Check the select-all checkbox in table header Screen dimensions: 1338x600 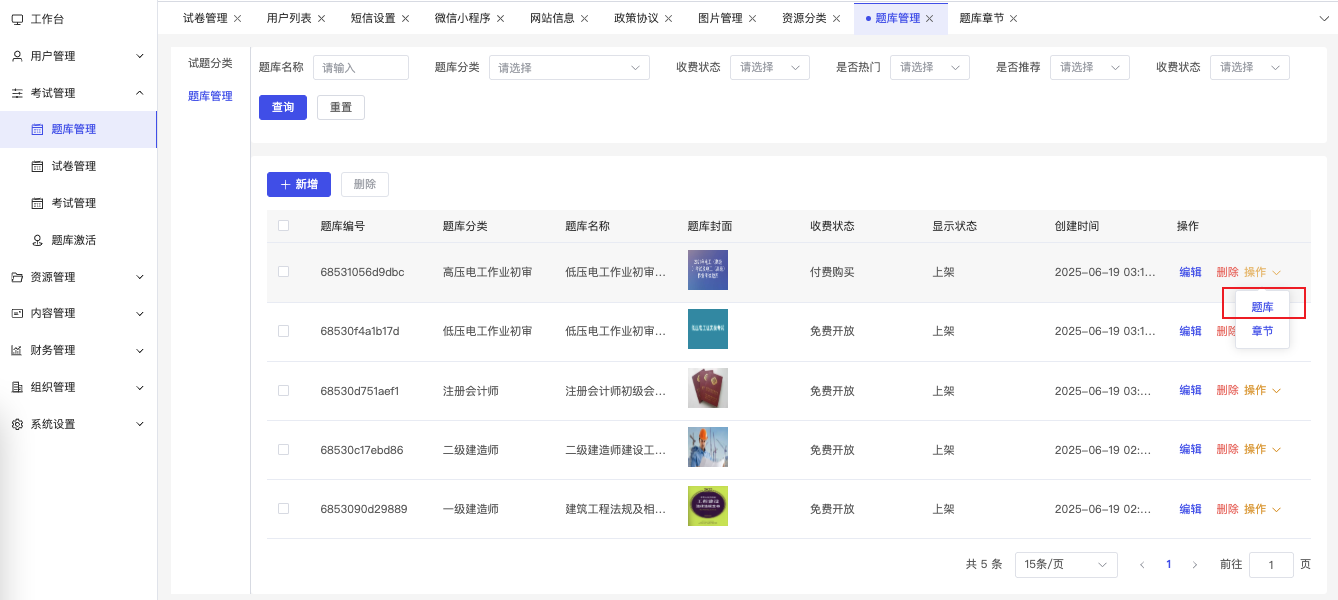283,225
